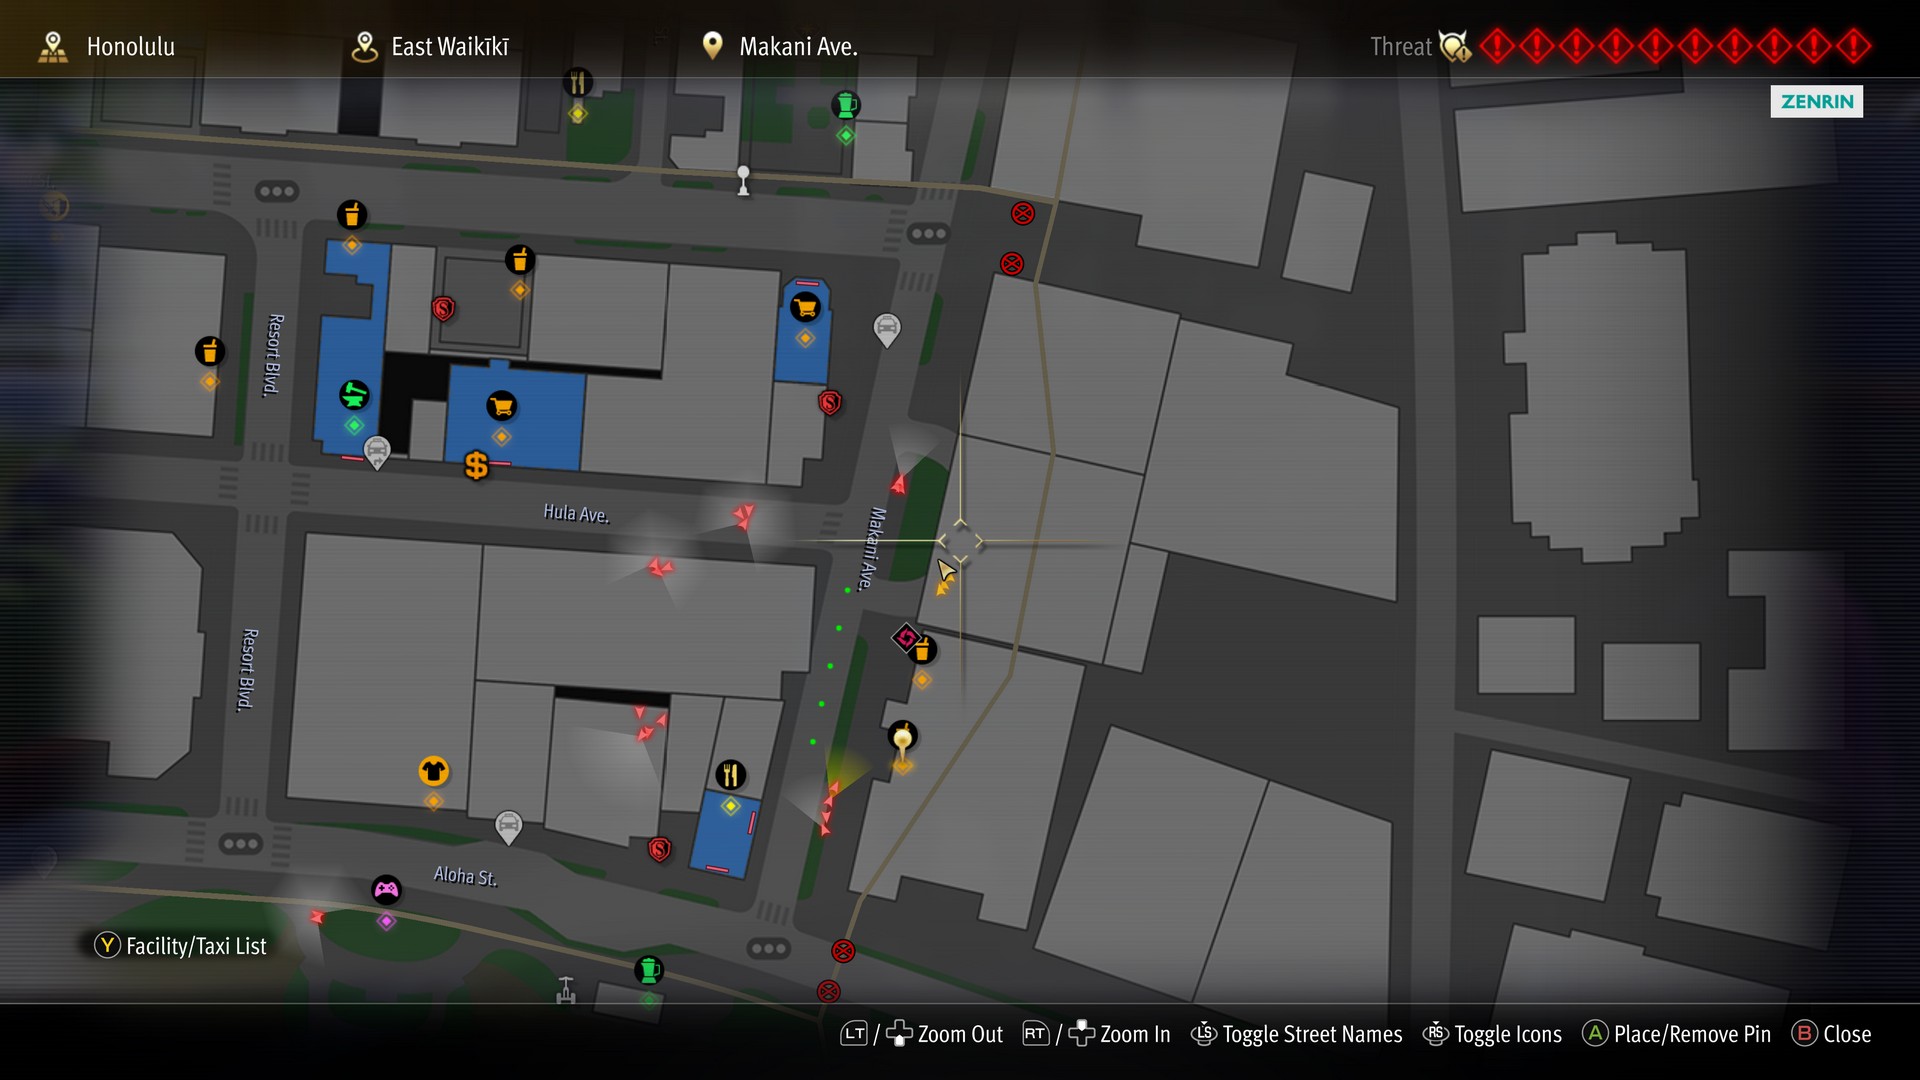Click the upper Resort Blvd. street label

(x=274, y=355)
